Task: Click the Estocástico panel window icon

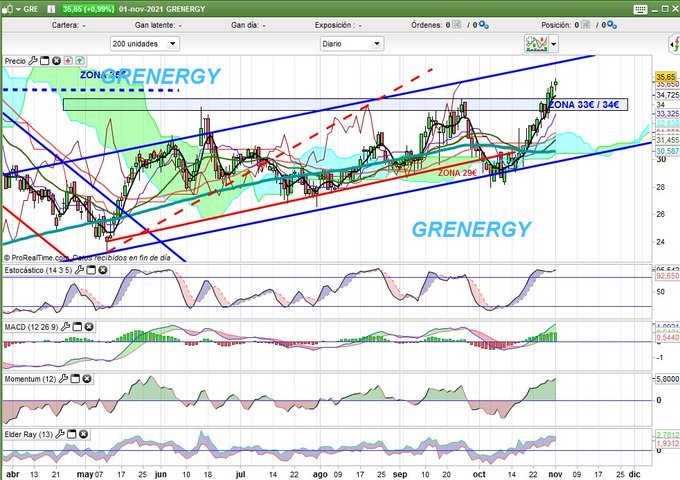Action: [x=91, y=270]
